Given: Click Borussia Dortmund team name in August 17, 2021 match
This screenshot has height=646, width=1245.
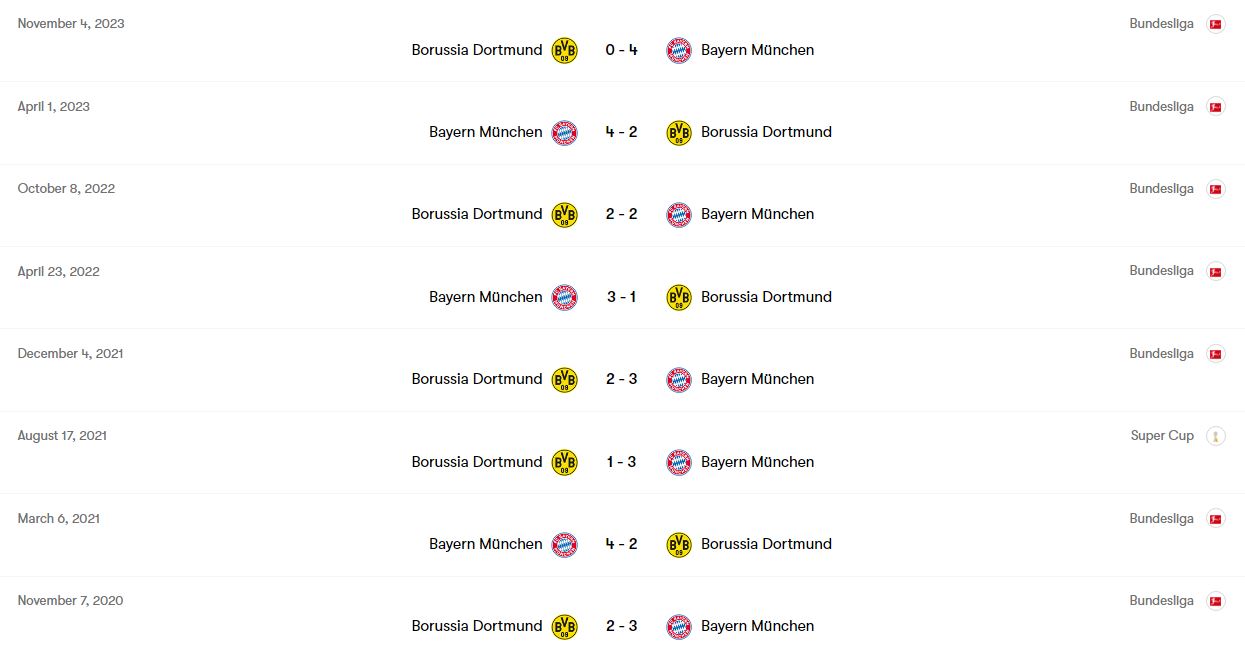Looking at the screenshot, I should point(477,462).
